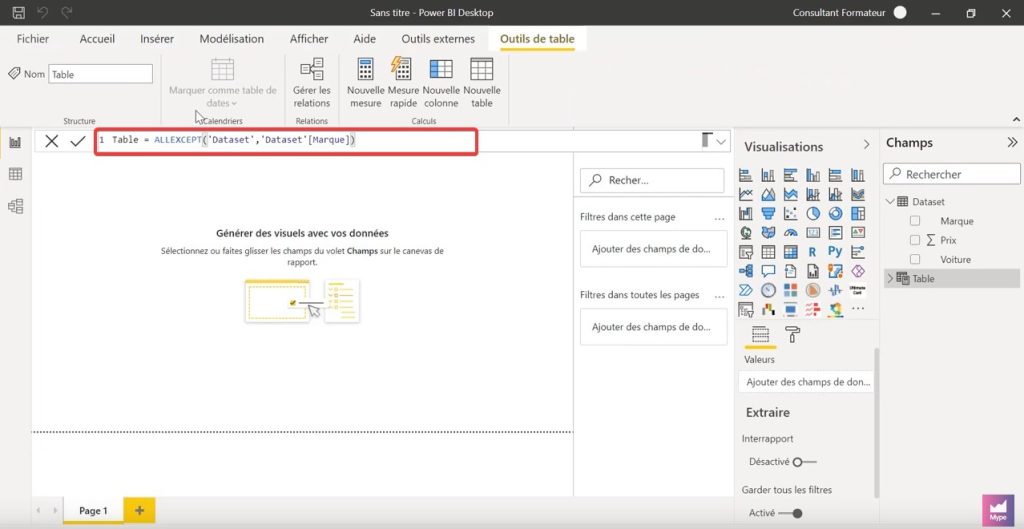Toggle Garder tous les filtres switch
Image resolution: width=1024 pixels, height=529 pixels.
coord(790,513)
